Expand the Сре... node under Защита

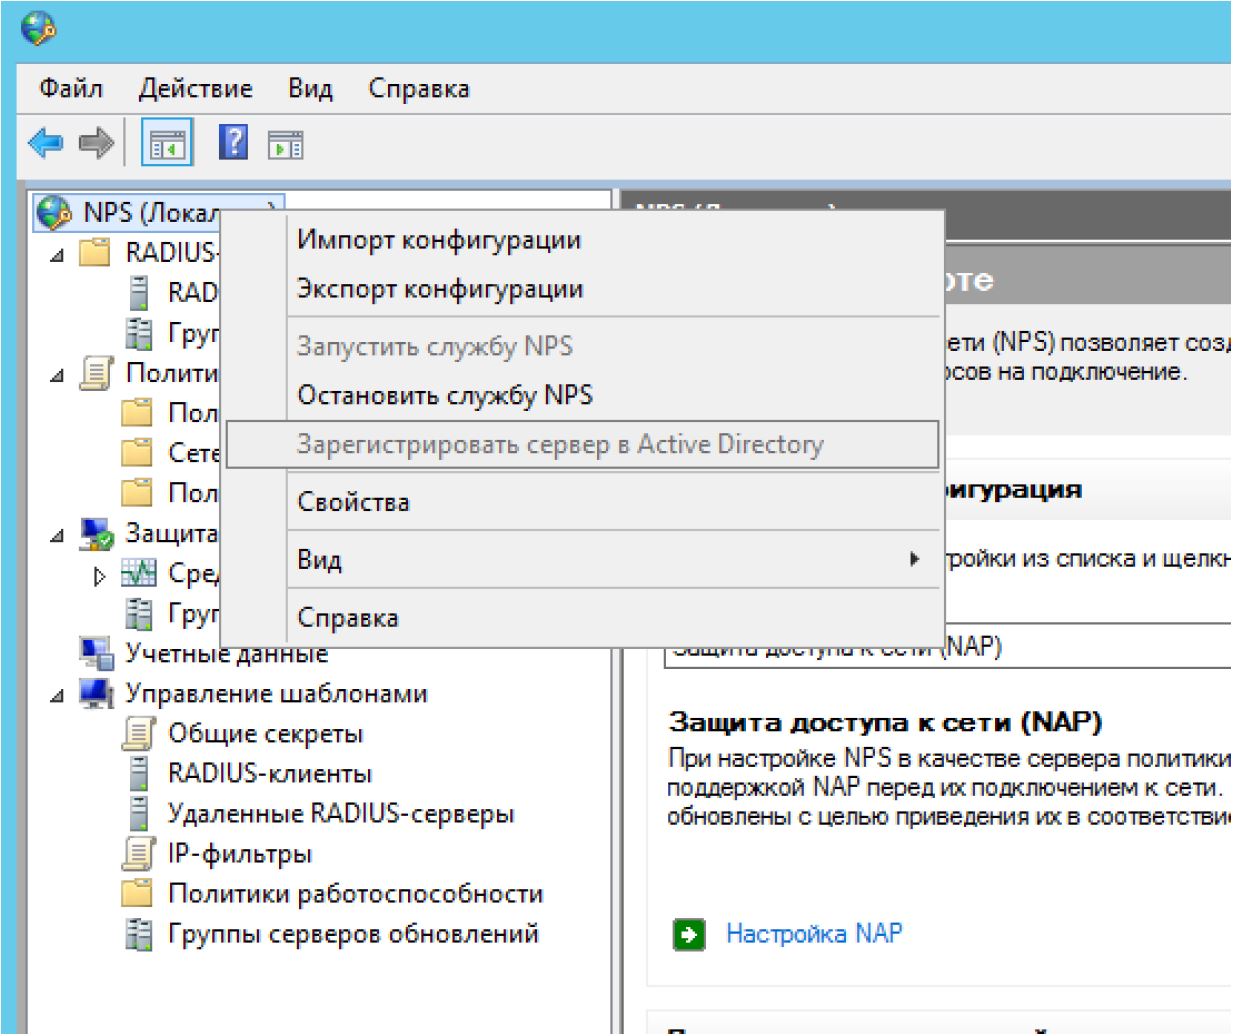tap(99, 576)
